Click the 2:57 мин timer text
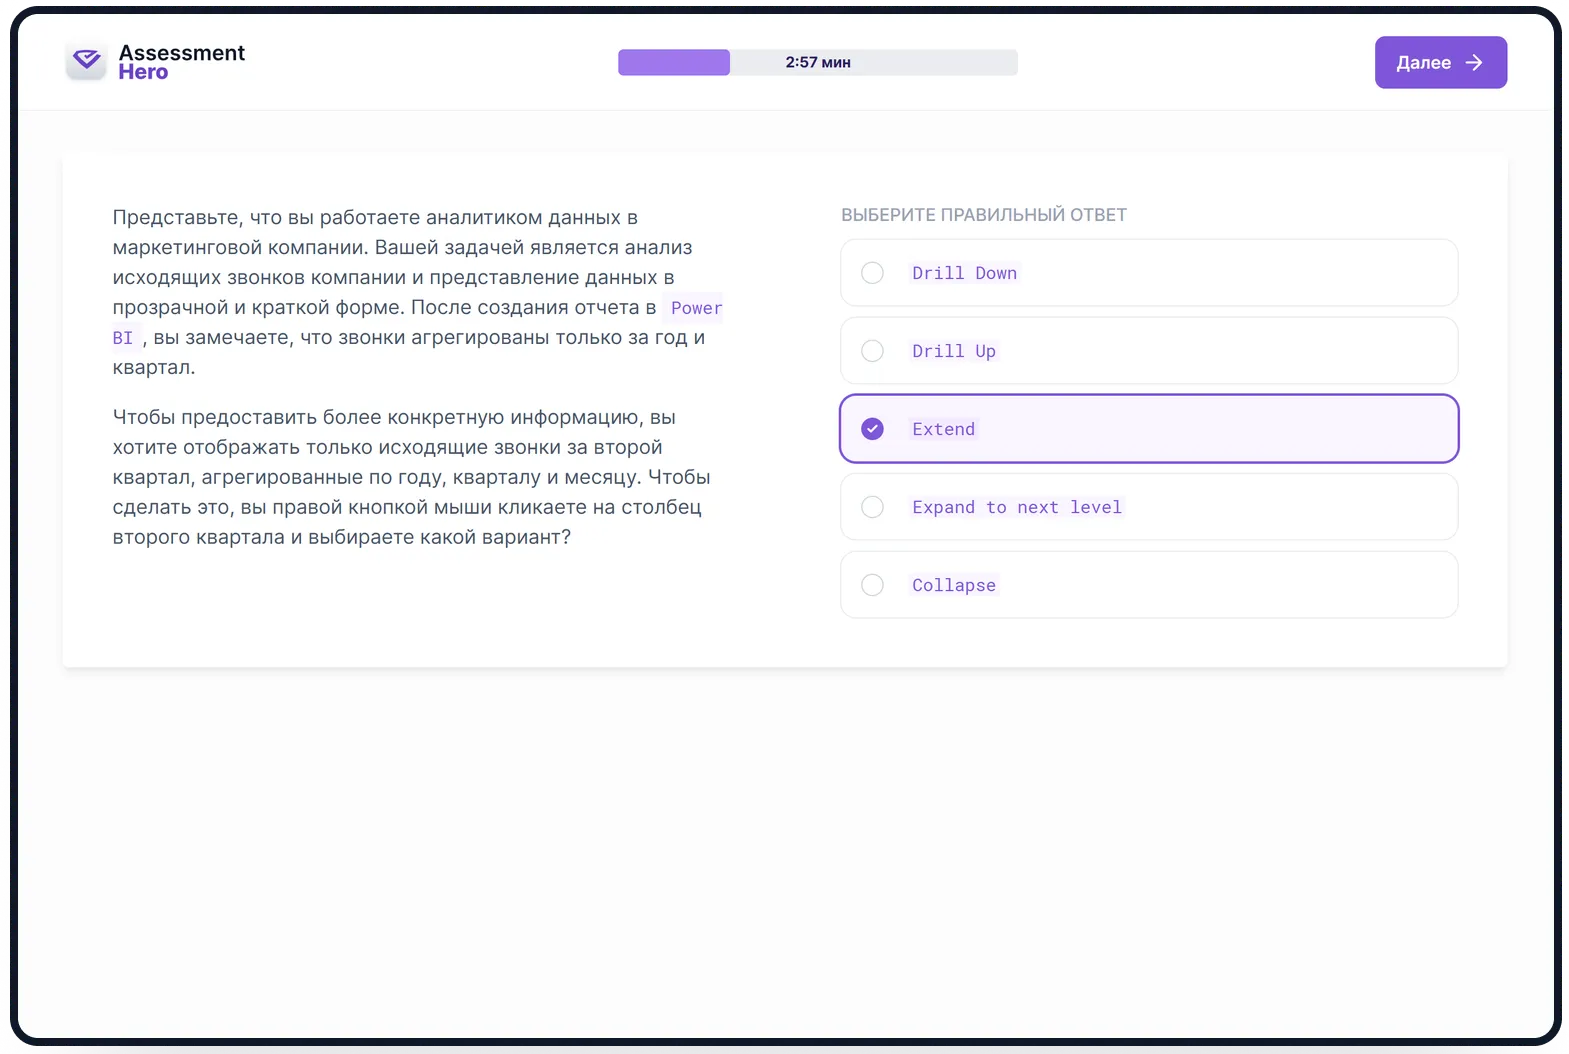The width and height of the screenshot is (1569, 1054). [818, 62]
